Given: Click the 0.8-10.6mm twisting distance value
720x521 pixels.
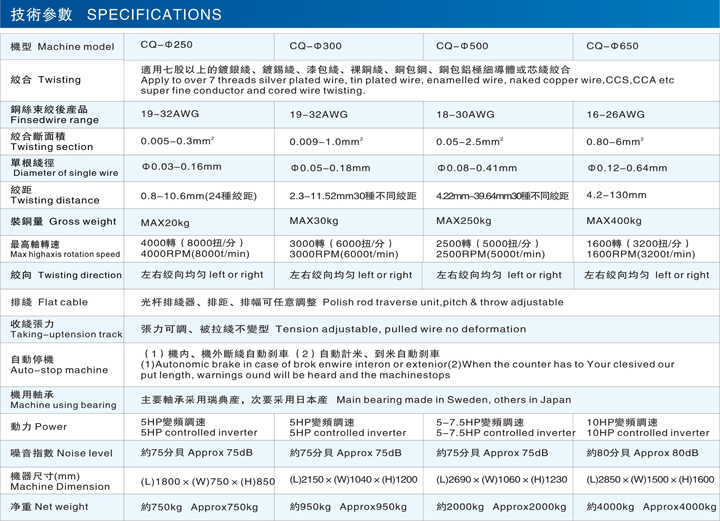Looking at the screenshot, I should pos(198,196).
